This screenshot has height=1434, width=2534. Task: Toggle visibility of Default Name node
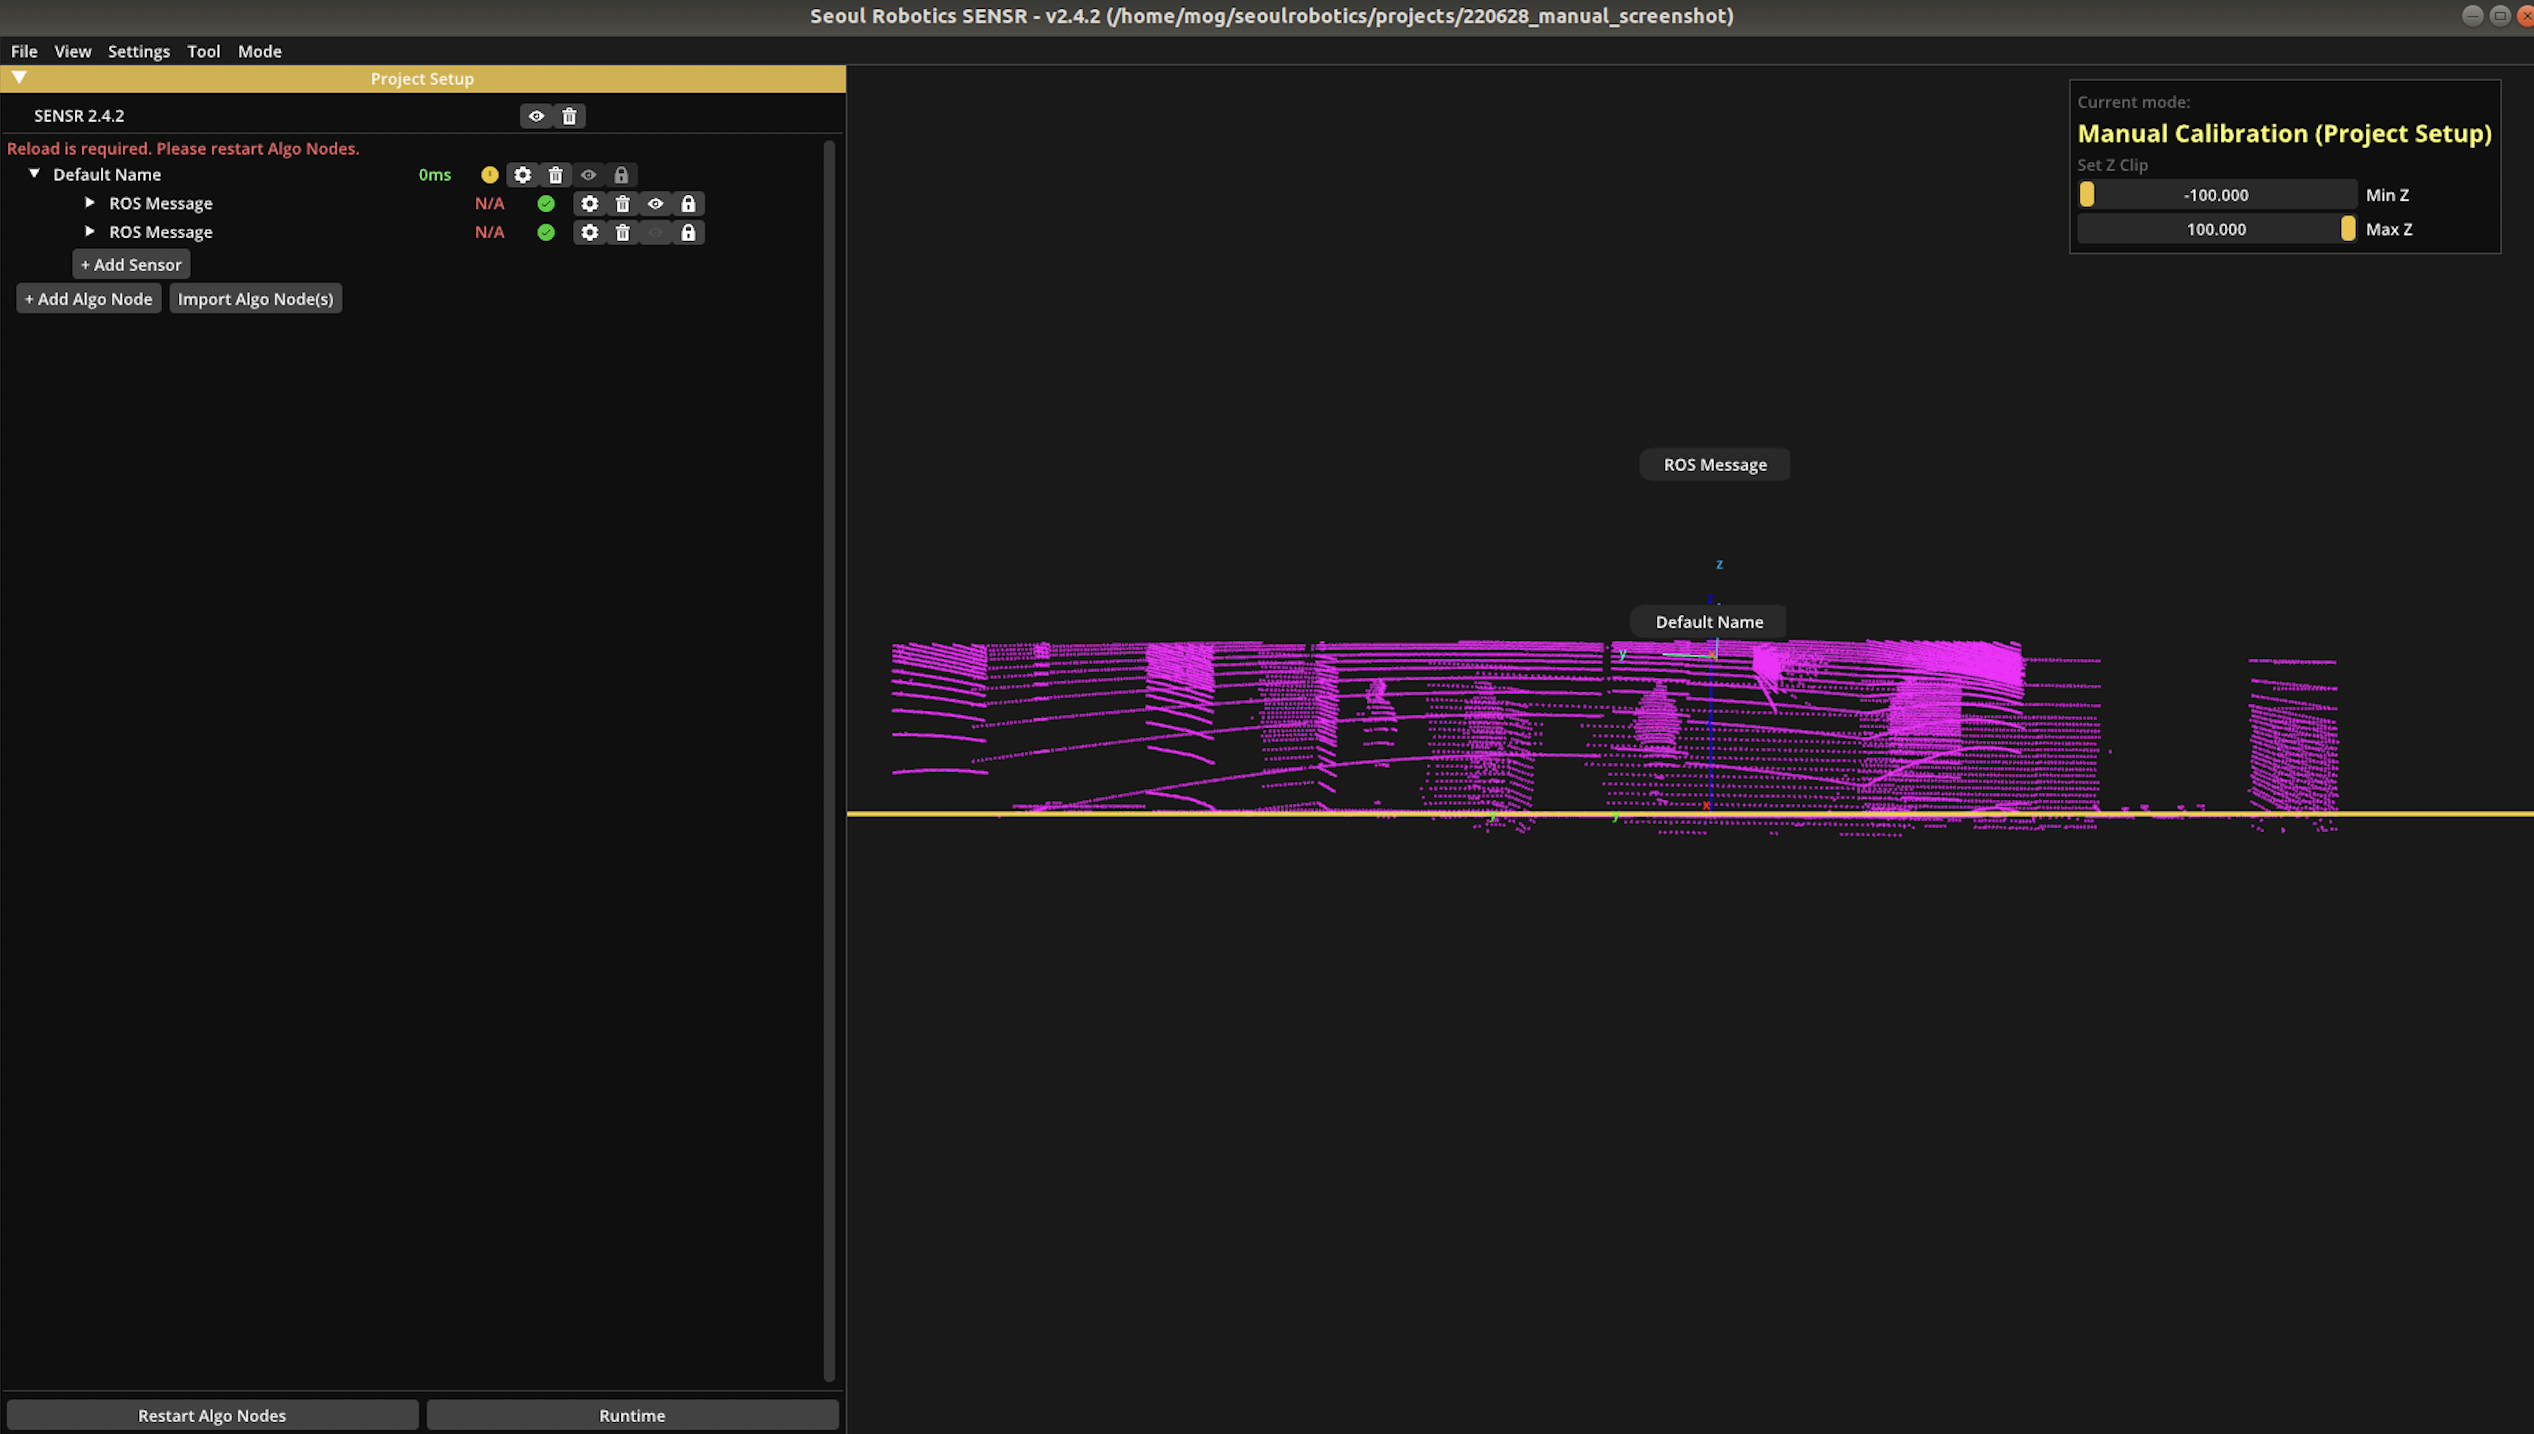[x=589, y=175]
